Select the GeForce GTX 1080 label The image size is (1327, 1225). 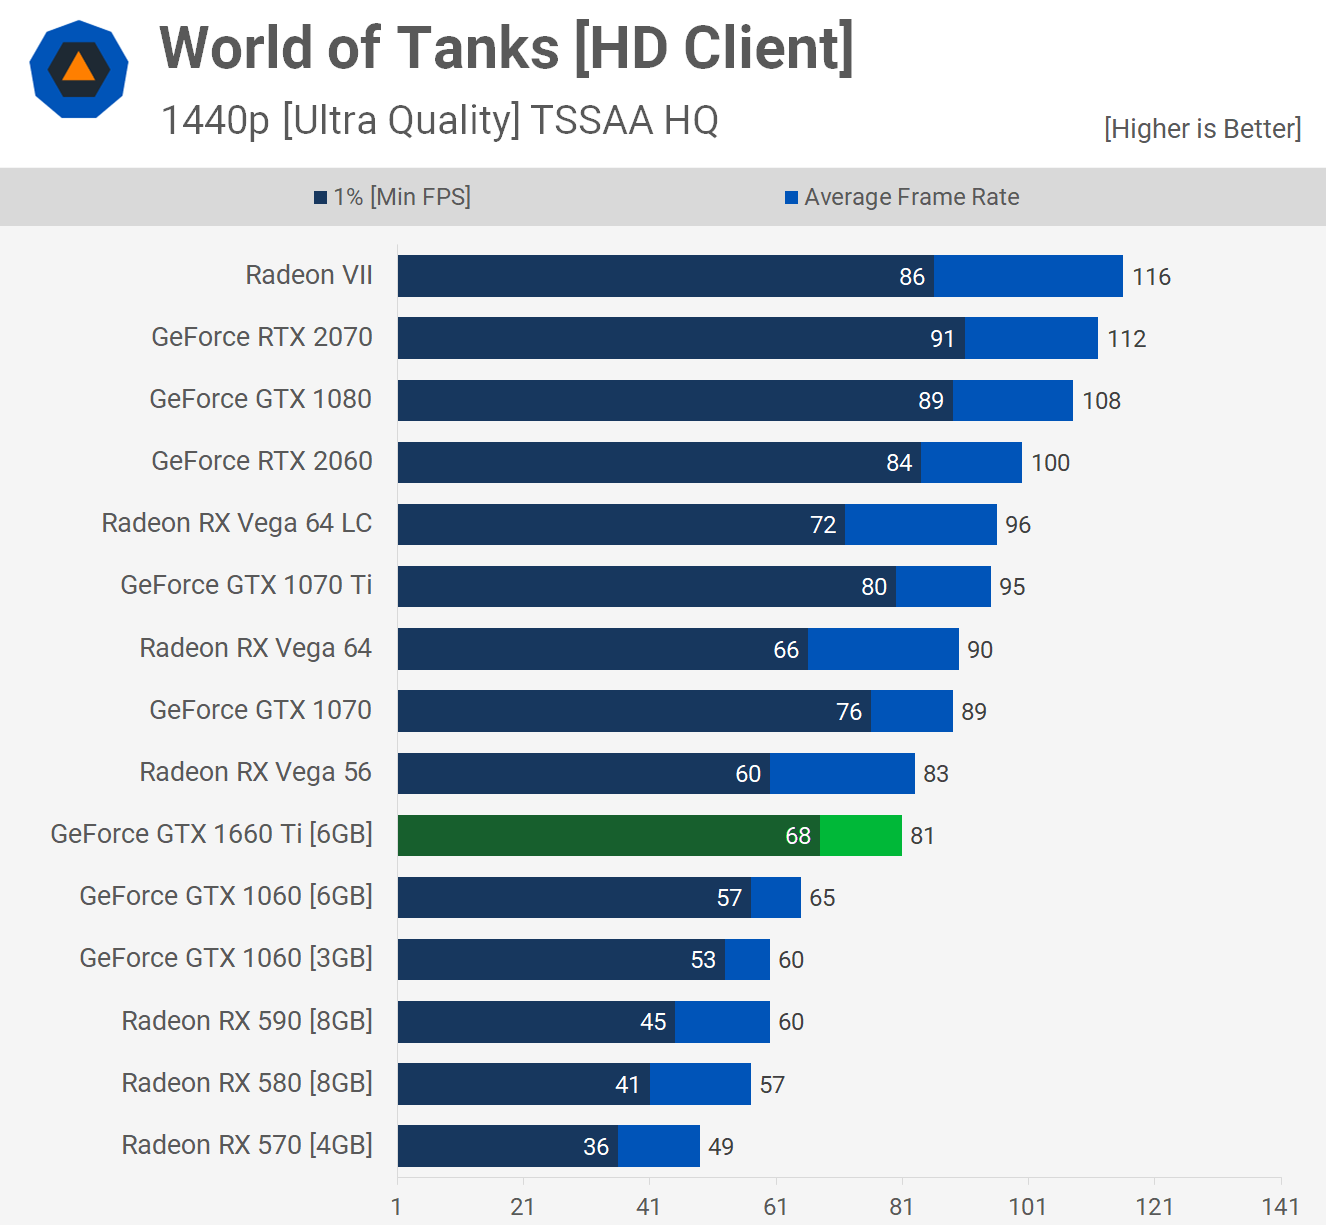click(260, 399)
